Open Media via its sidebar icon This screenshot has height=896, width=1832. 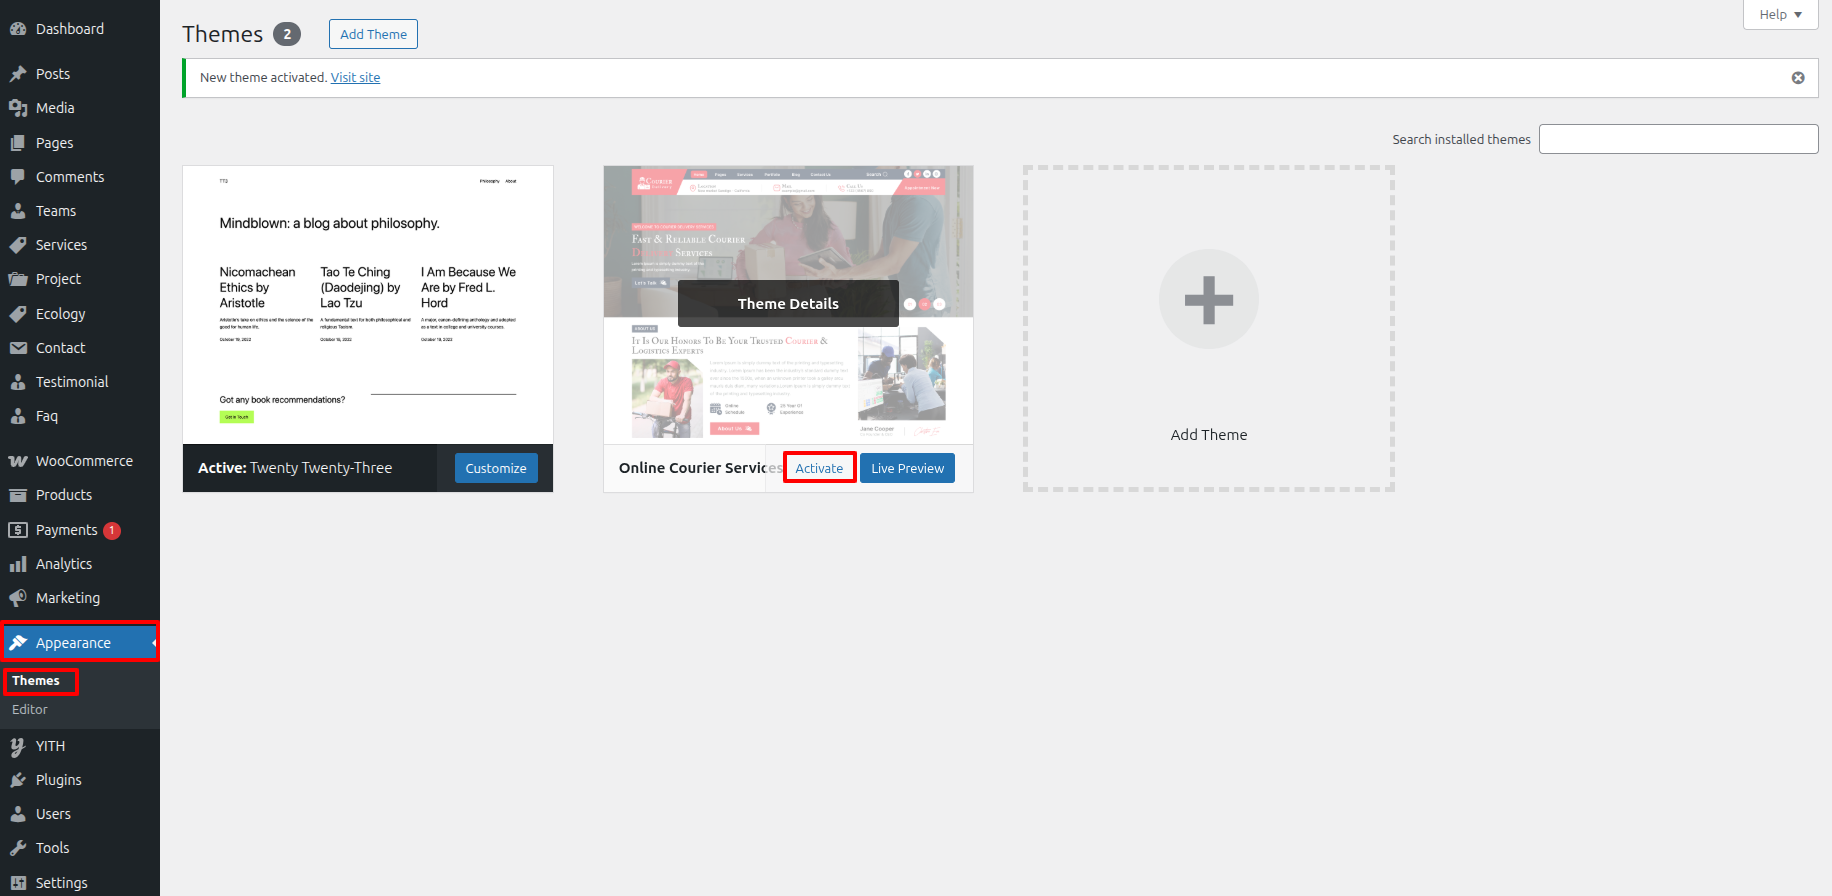pos(18,108)
